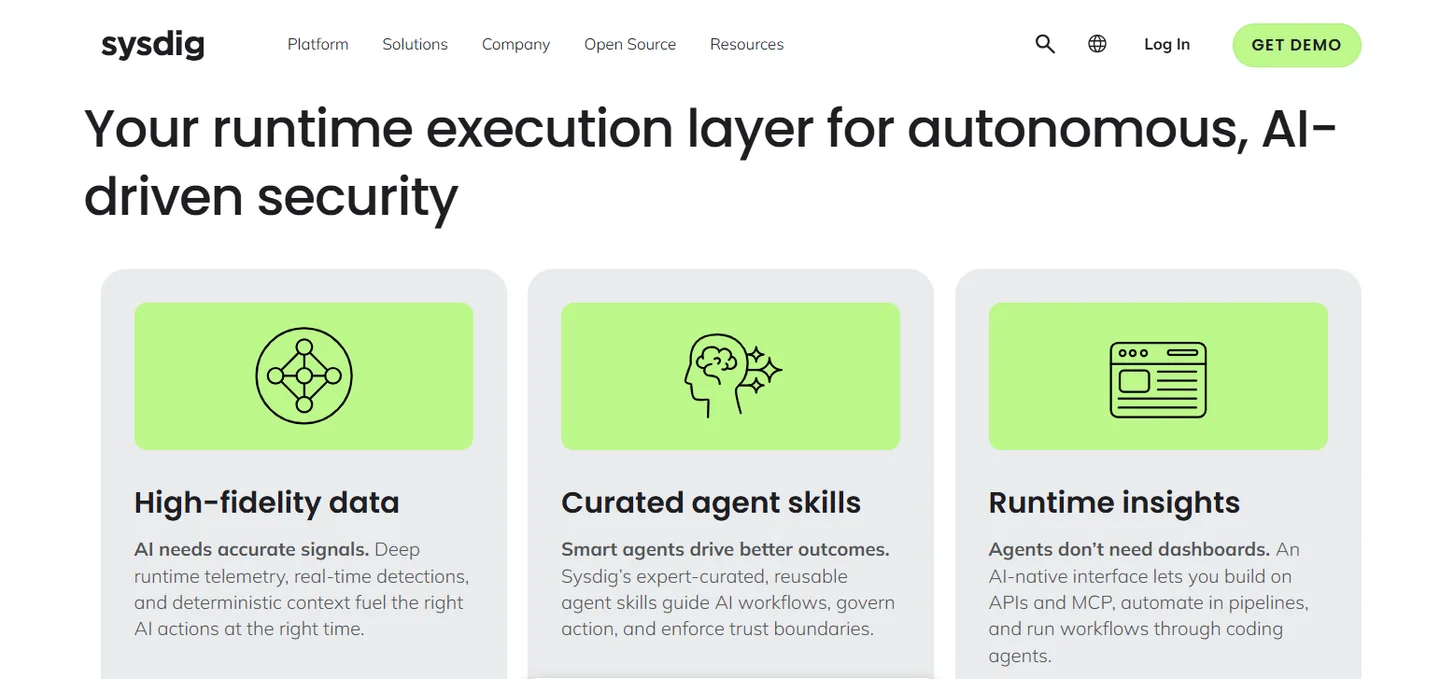1440x679 pixels.
Task: Open the Company menu
Action: point(516,44)
